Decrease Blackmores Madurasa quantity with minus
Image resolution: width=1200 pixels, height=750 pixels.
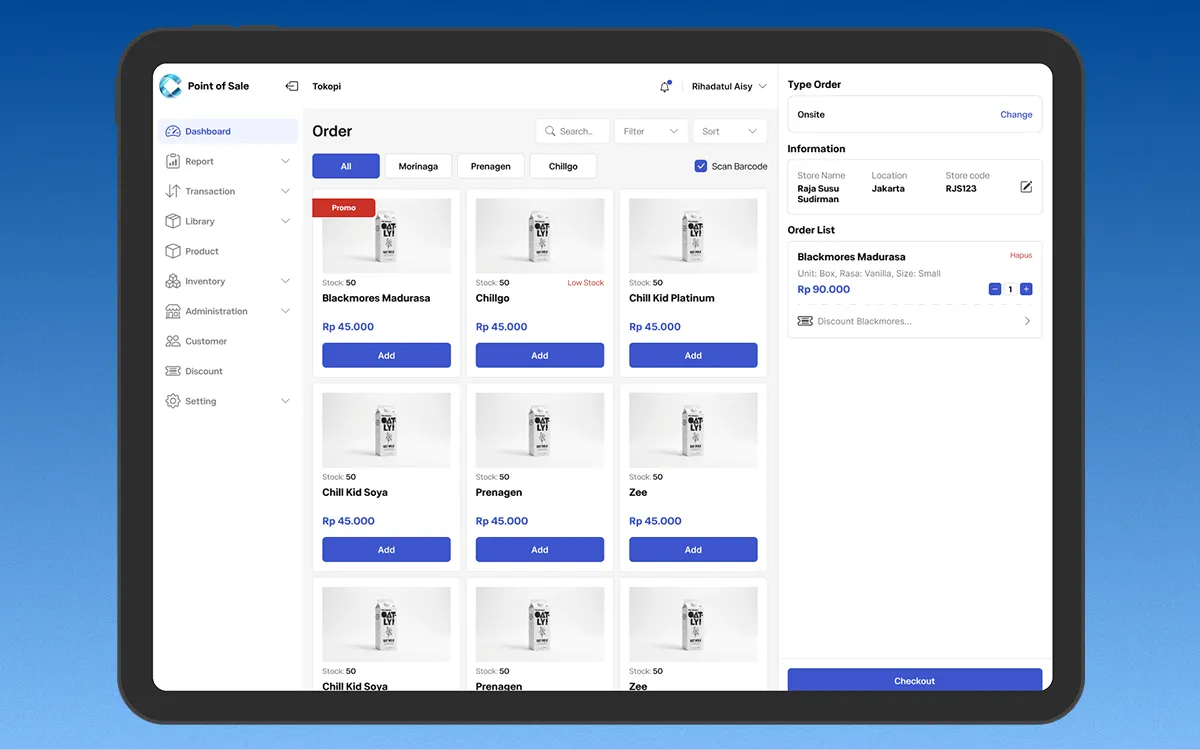pos(994,289)
